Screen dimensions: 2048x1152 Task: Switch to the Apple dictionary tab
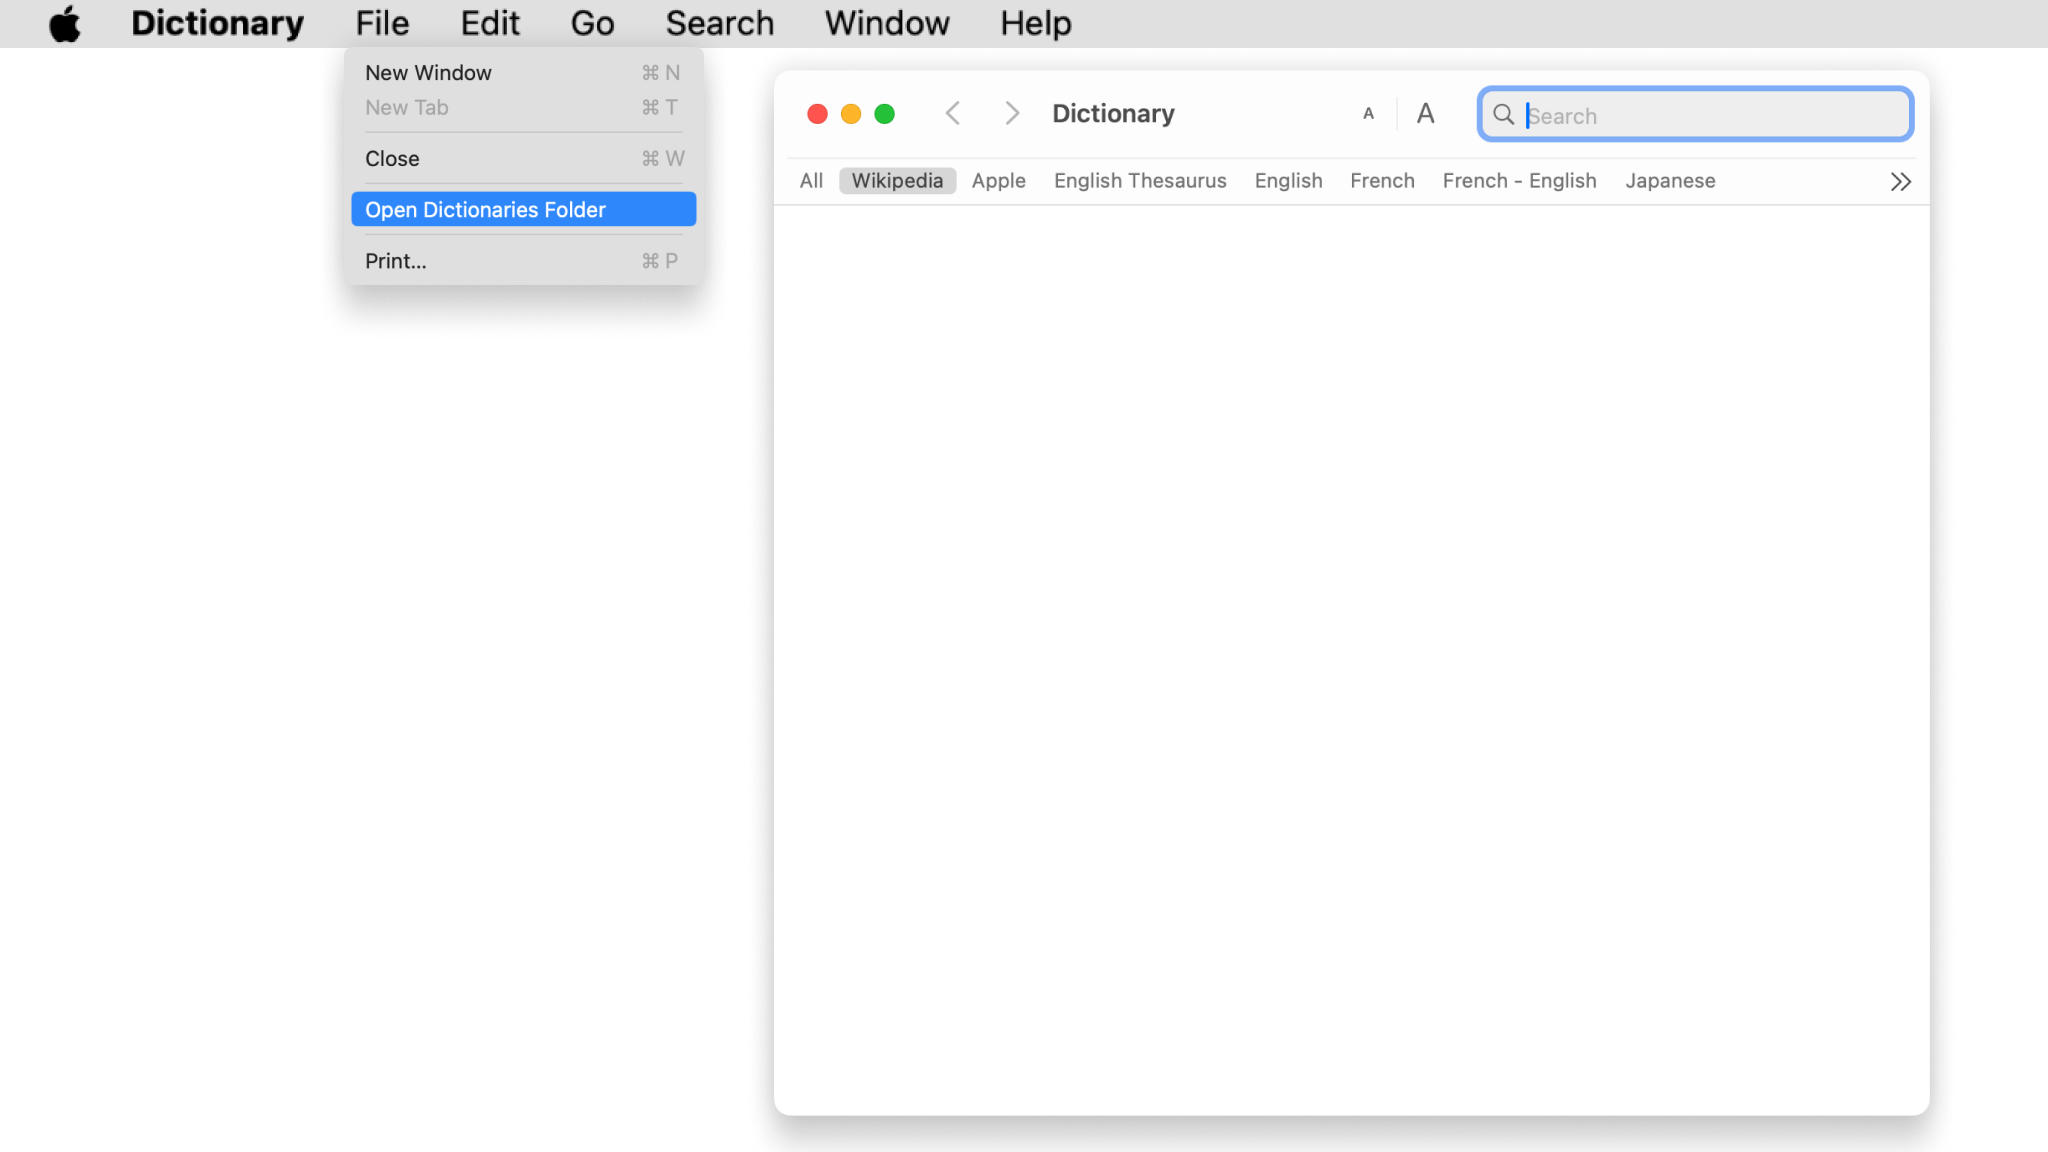click(x=999, y=181)
